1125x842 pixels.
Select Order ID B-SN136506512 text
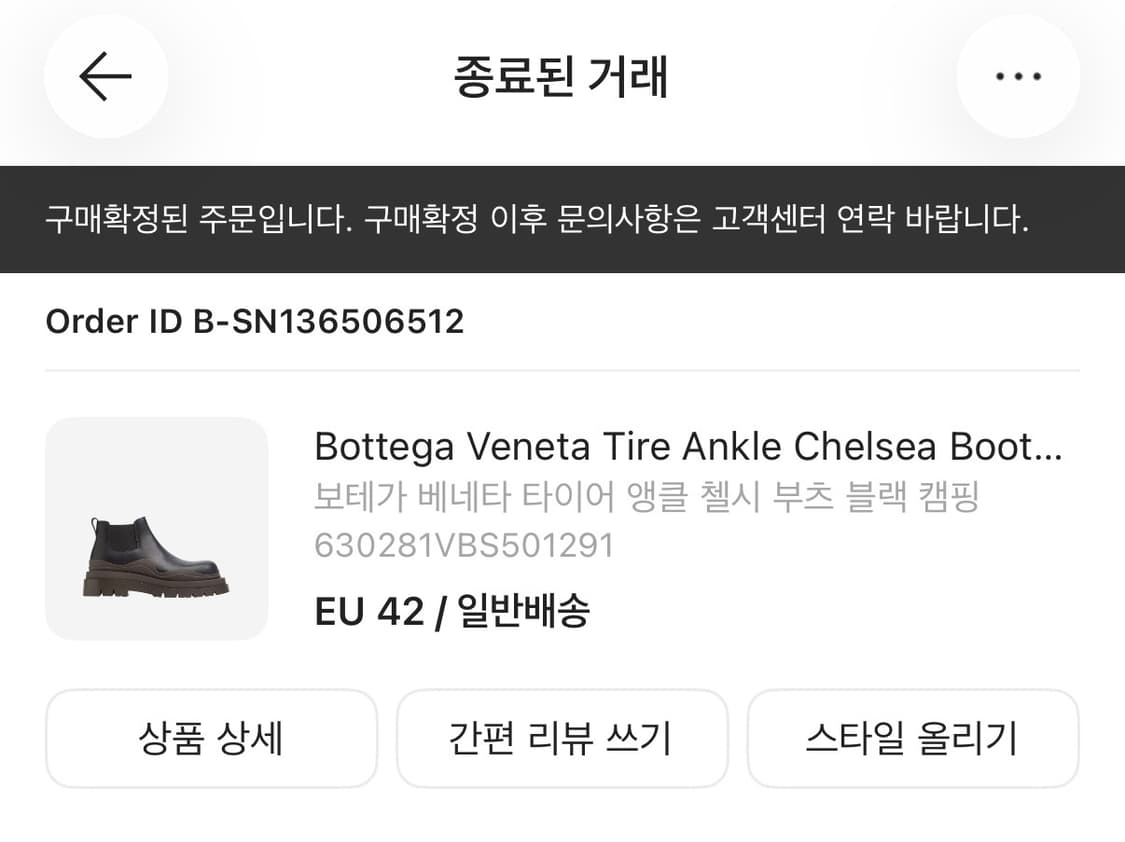tap(254, 322)
